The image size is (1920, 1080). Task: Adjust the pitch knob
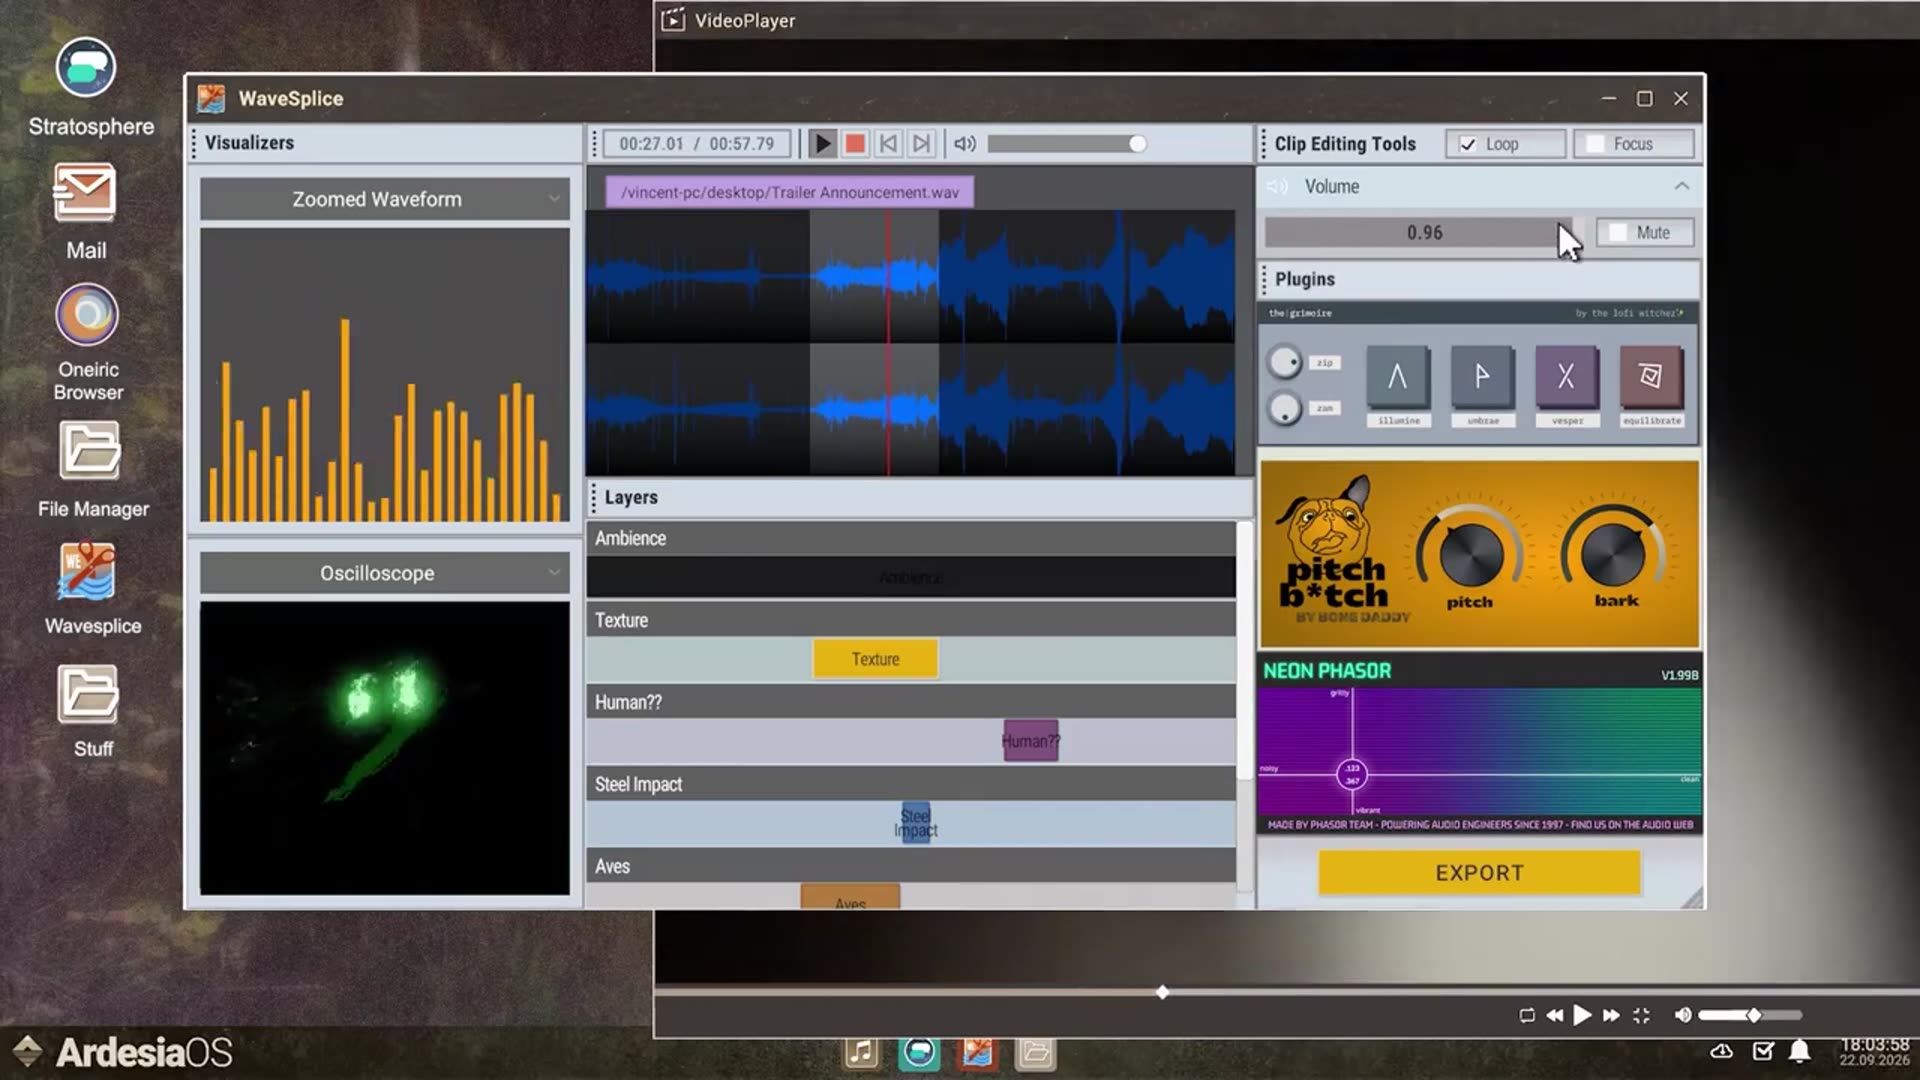pyautogui.click(x=1470, y=553)
